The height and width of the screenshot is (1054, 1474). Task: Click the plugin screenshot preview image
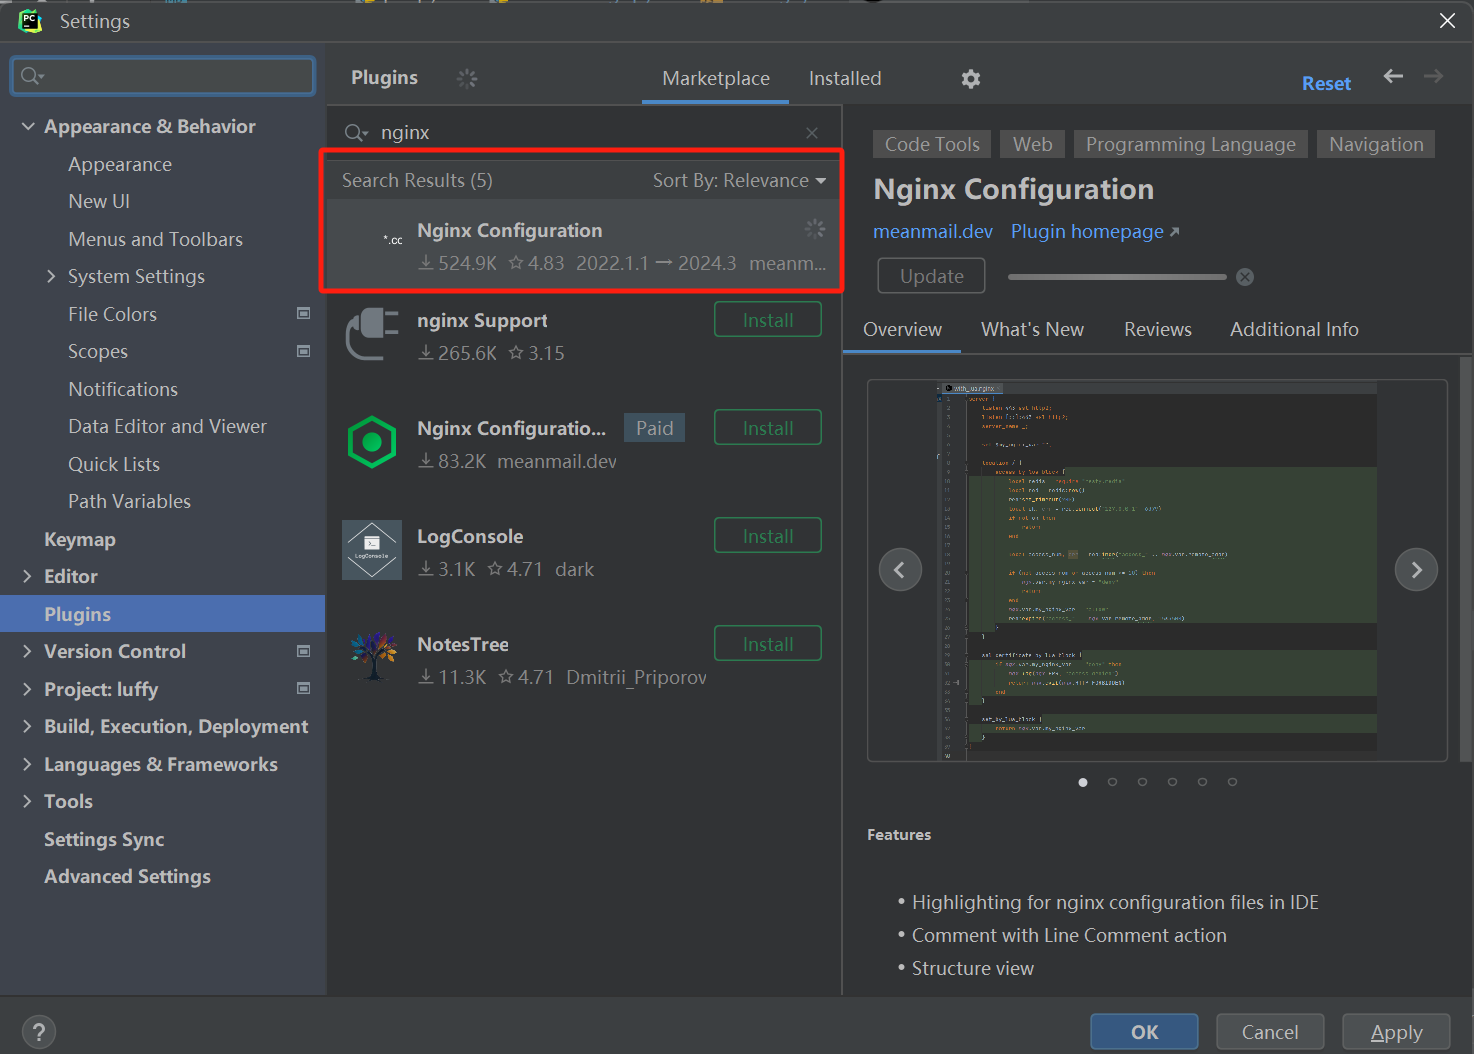point(1157,570)
